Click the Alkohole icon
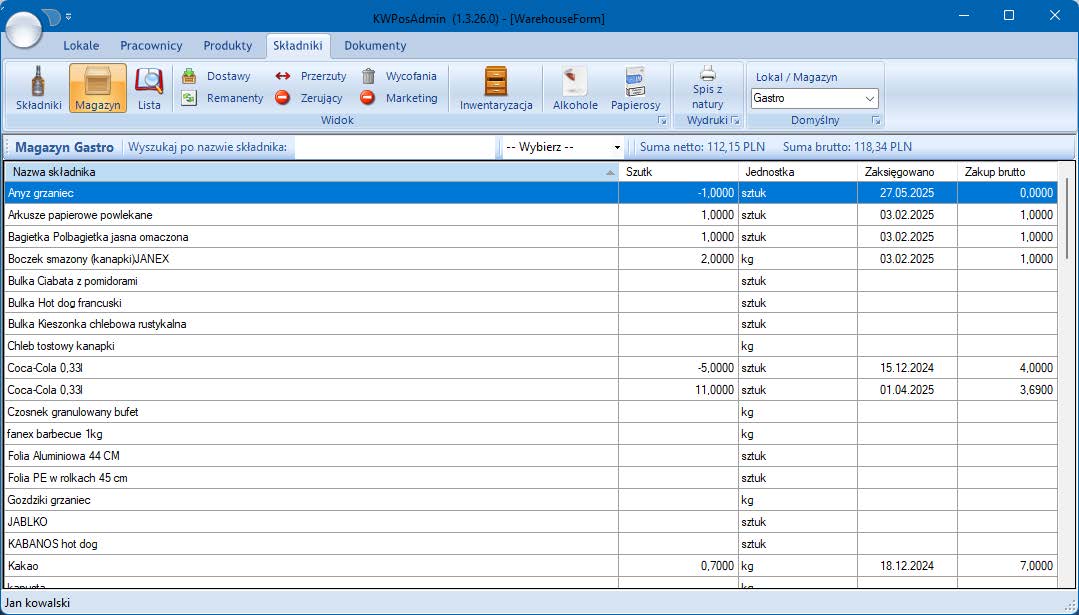 575,88
